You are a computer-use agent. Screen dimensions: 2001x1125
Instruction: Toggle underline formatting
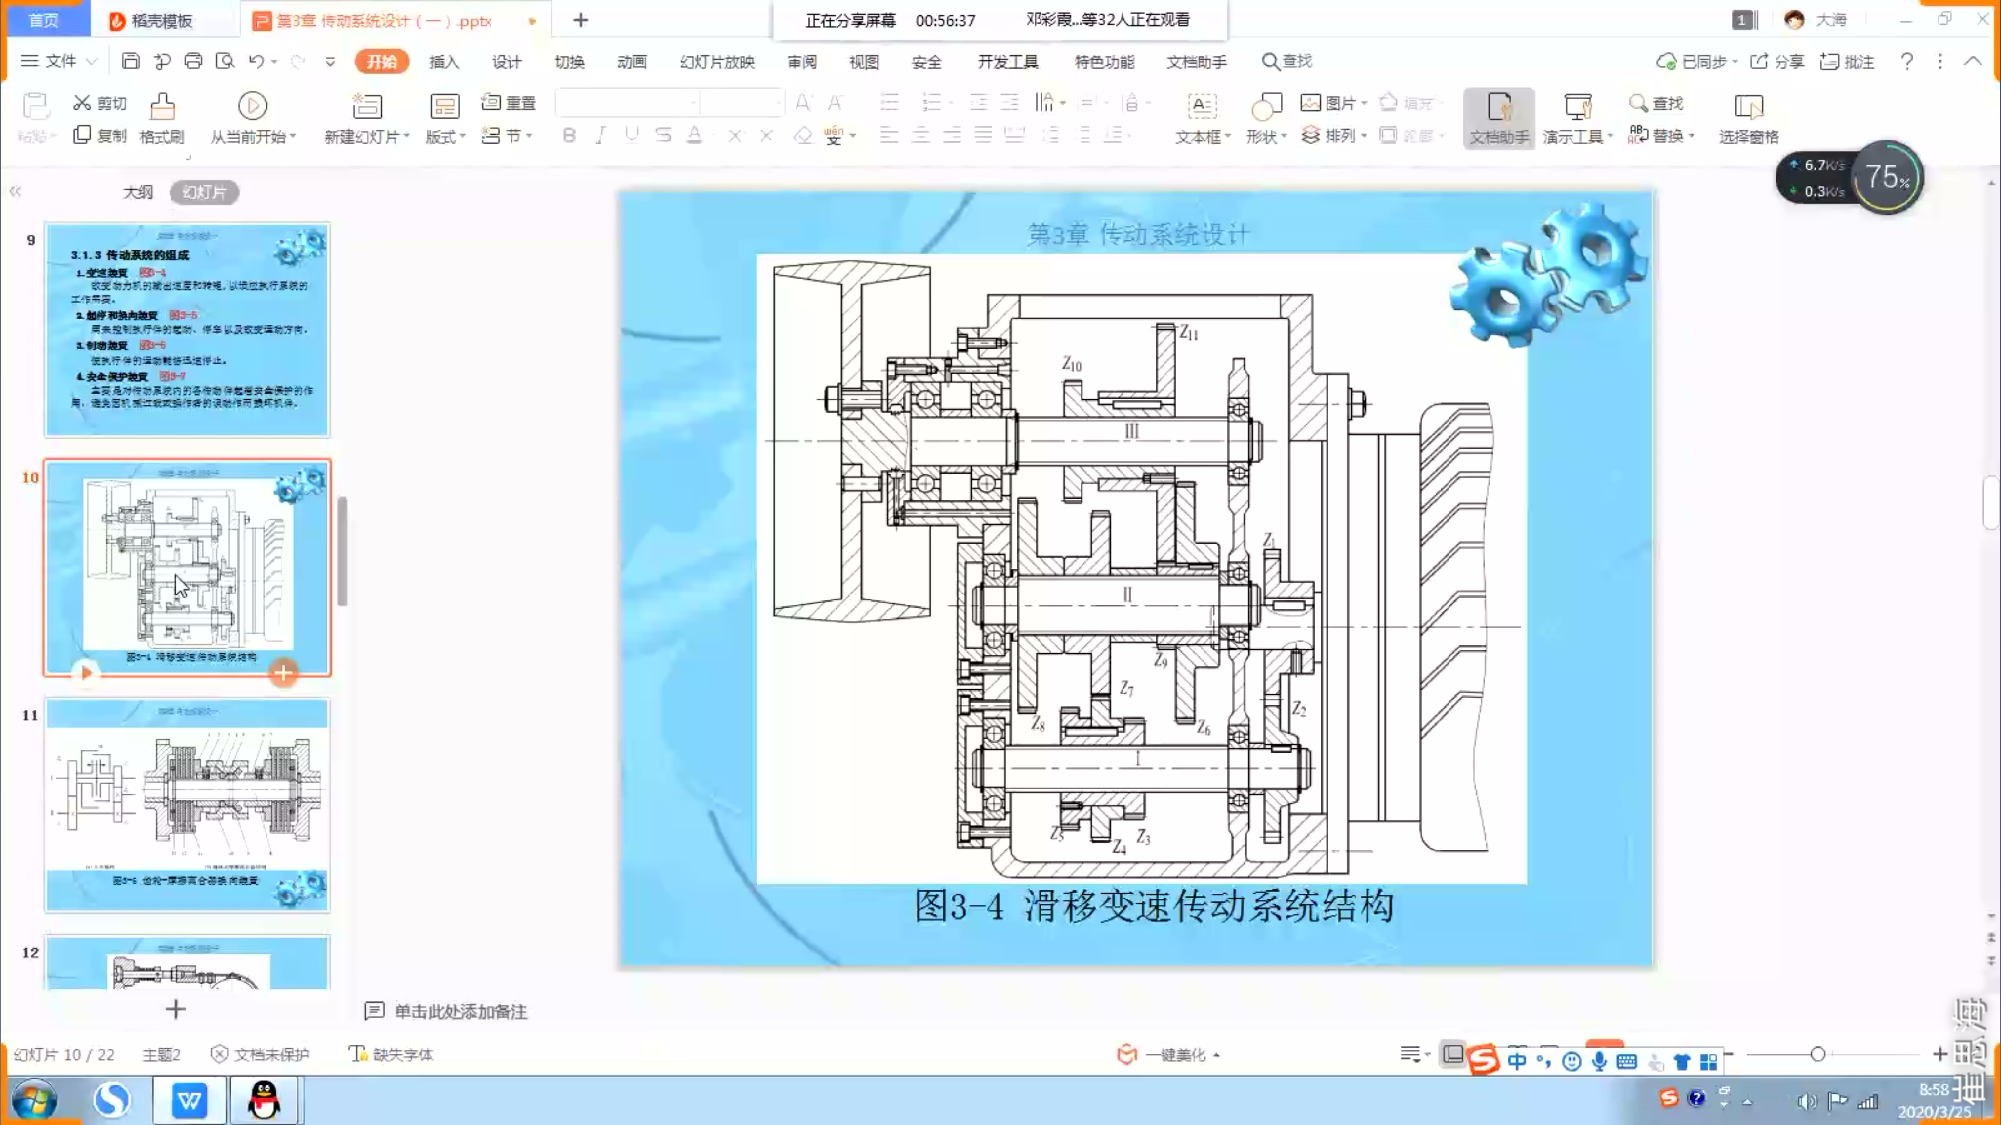[x=631, y=135]
